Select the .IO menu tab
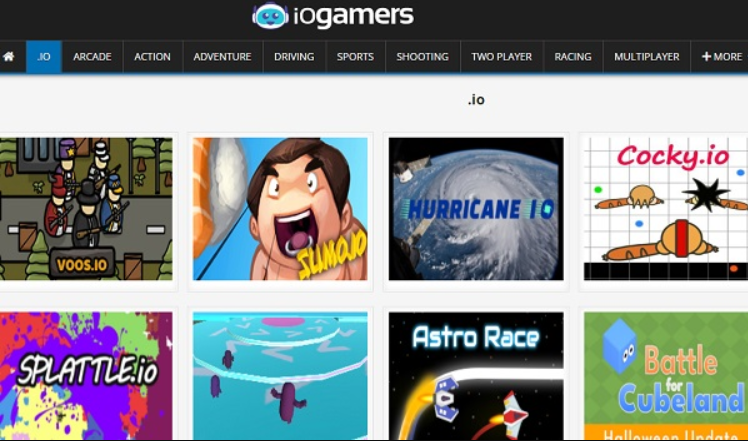The height and width of the screenshot is (441, 748). [x=44, y=57]
